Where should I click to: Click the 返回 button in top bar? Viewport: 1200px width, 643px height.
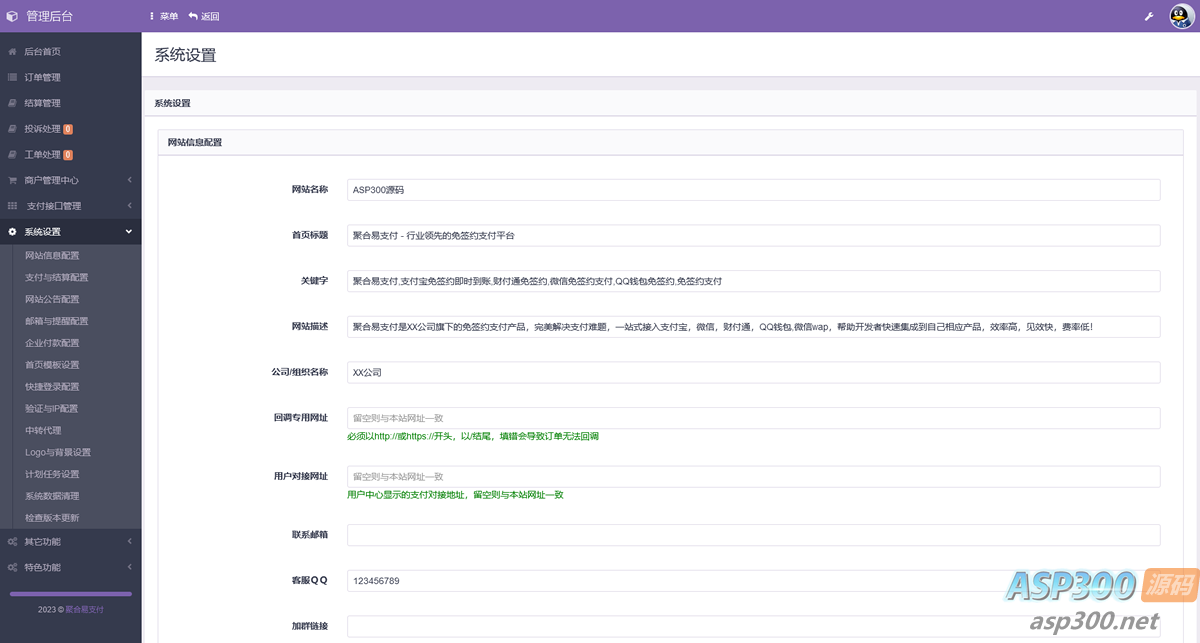coord(204,17)
